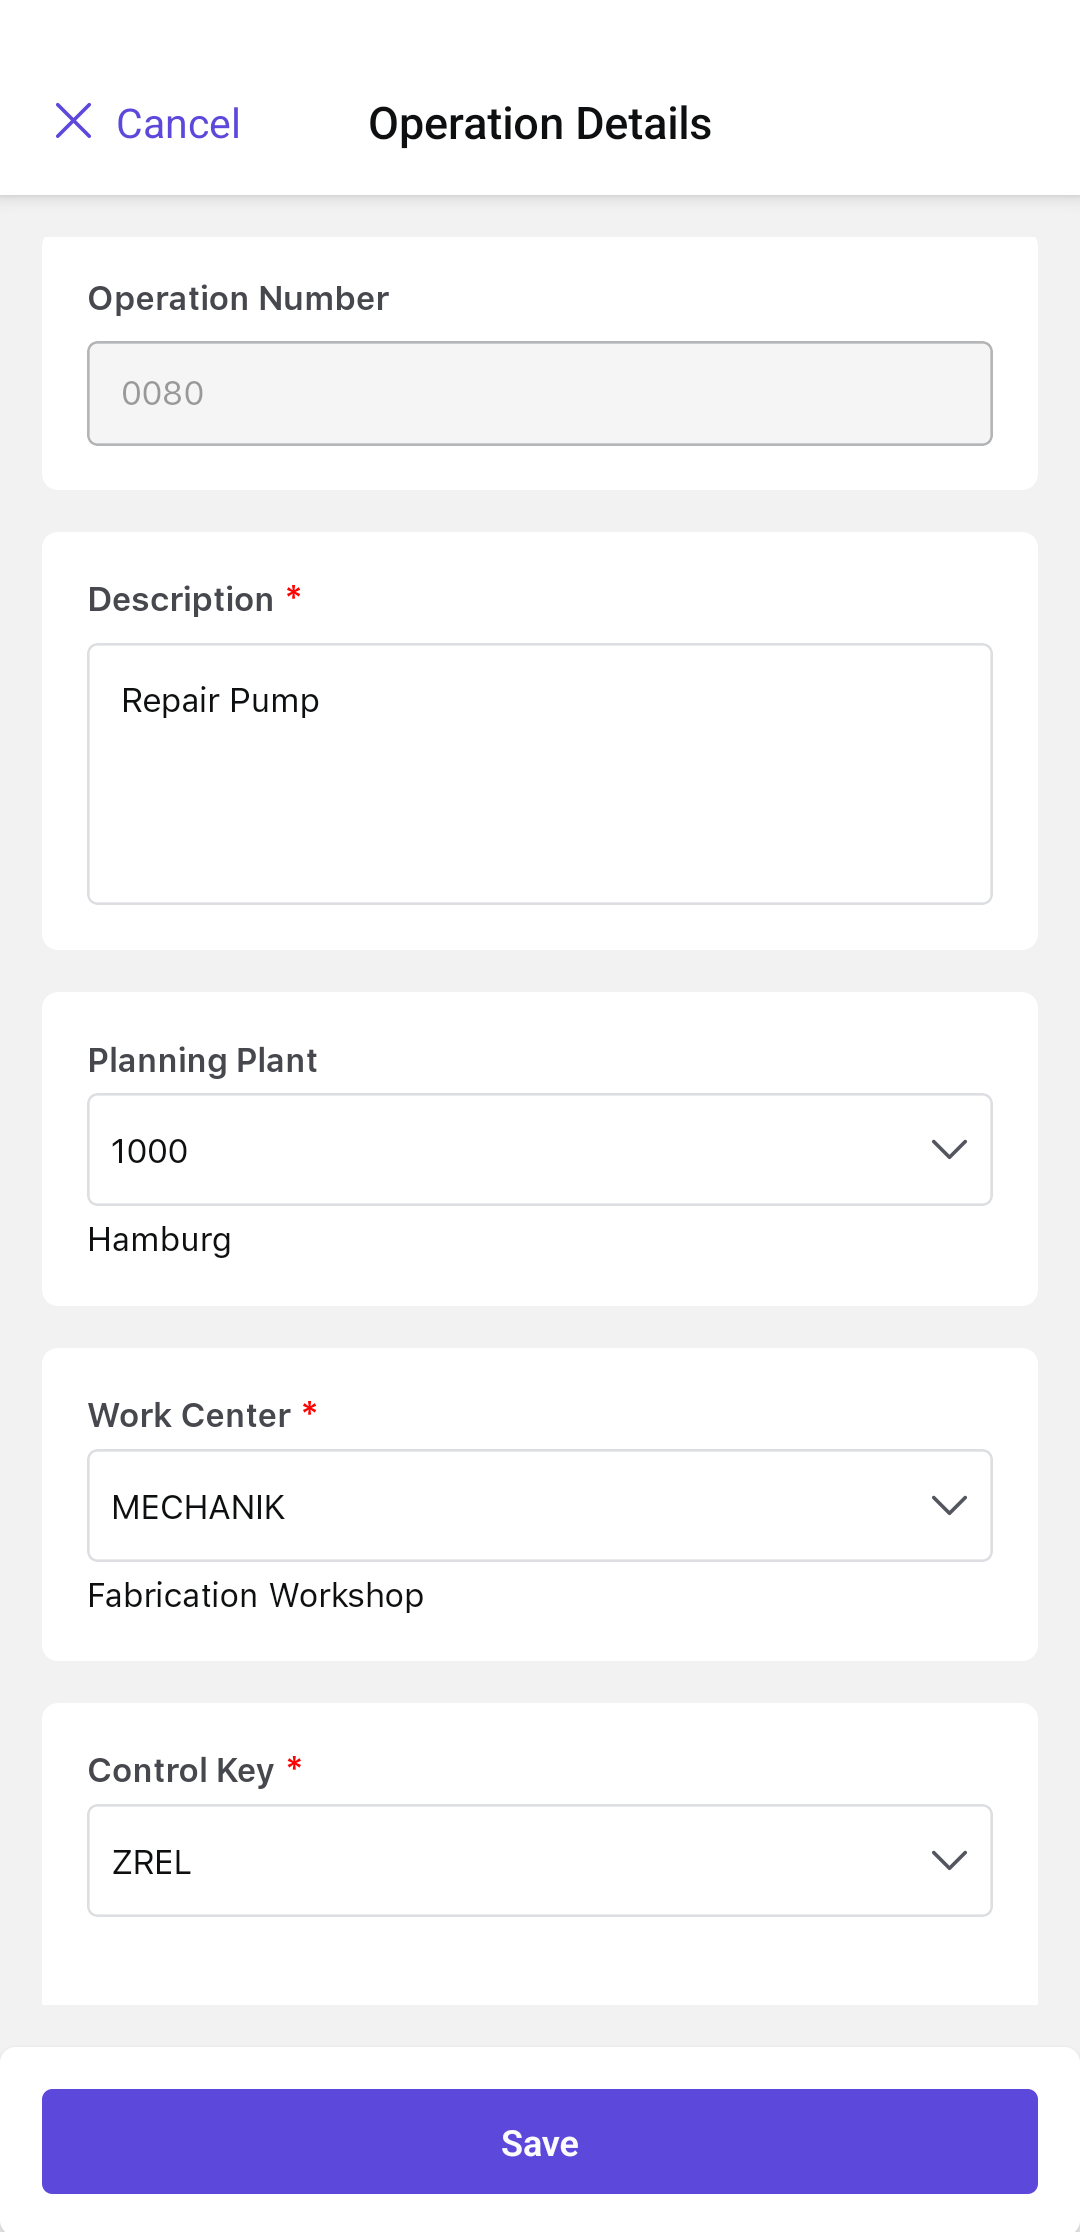Viewport: 1080px width, 2232px height.
Task: Click the Fabrication Workshop helper text
Action: click(256, 1595)
